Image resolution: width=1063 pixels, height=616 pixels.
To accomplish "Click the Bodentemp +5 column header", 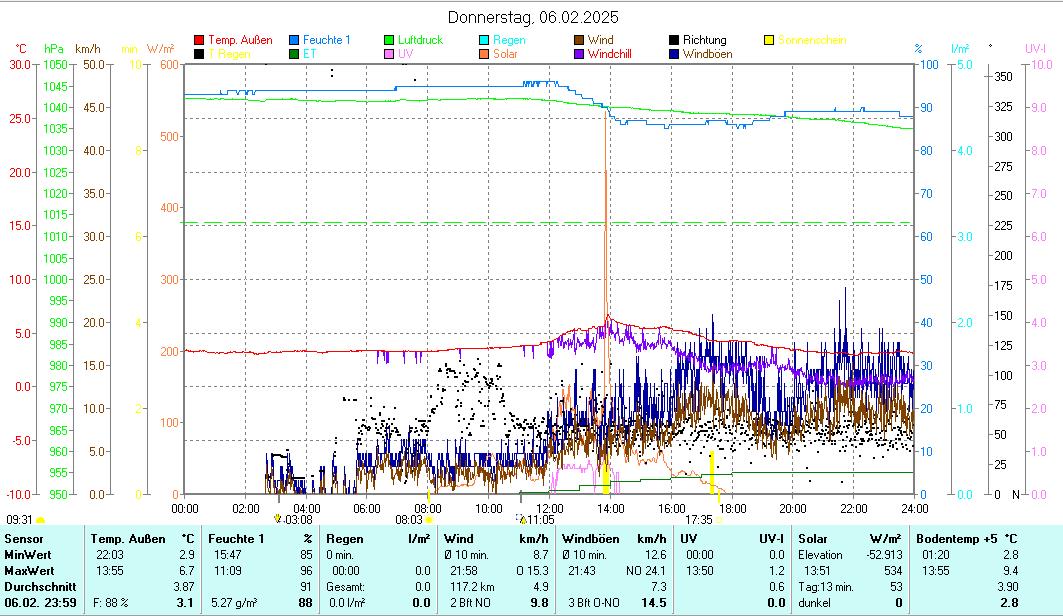I will click(x=950, y=539).
